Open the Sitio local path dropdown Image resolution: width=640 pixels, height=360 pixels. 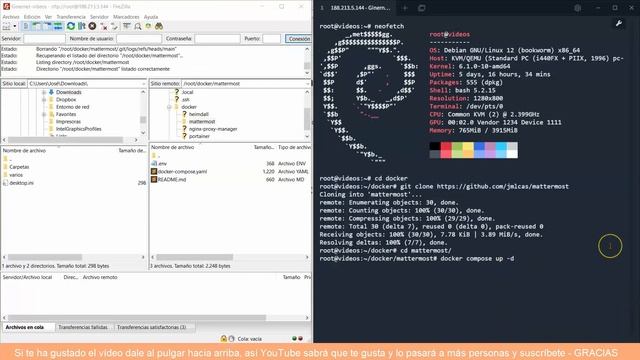tap(143, 84)
